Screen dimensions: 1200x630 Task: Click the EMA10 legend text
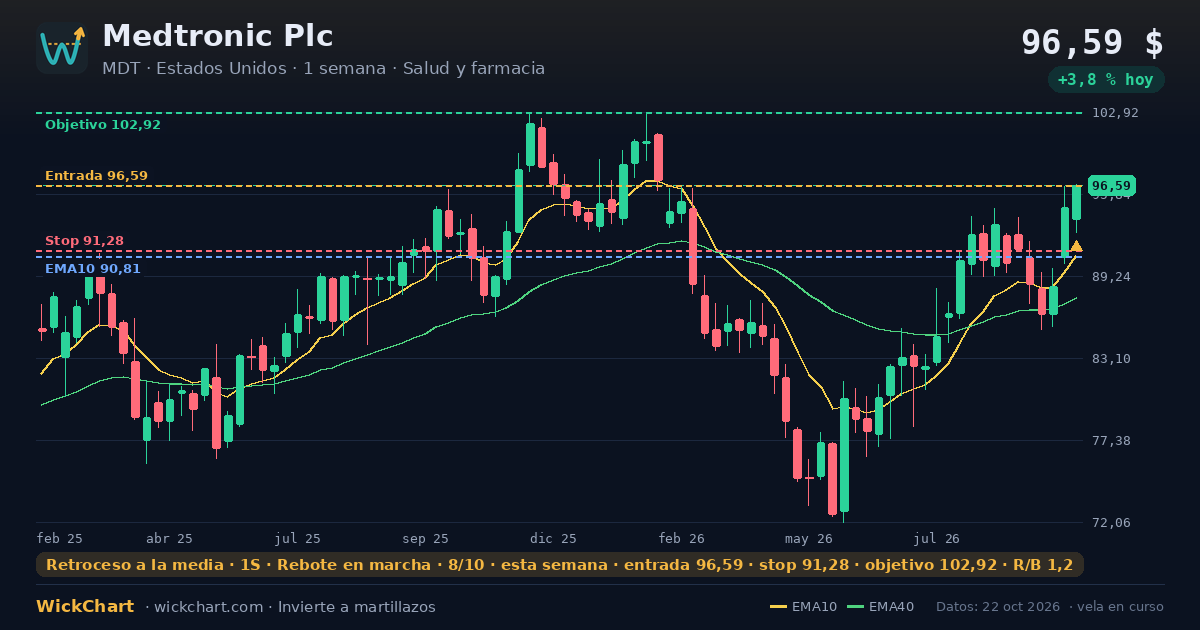click(814, 607)
